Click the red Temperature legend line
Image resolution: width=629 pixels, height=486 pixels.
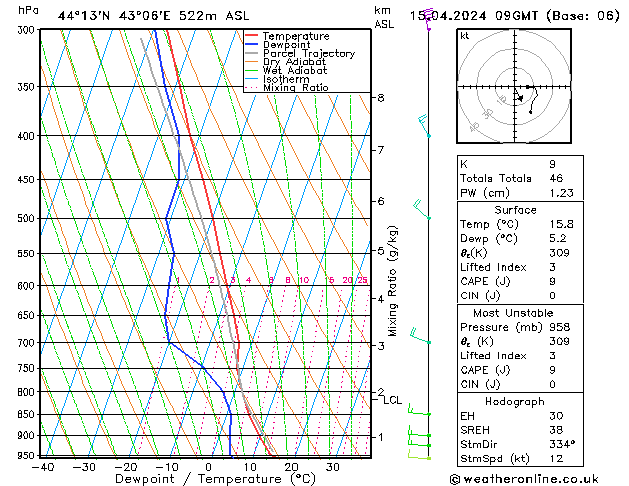coord(253,36)
